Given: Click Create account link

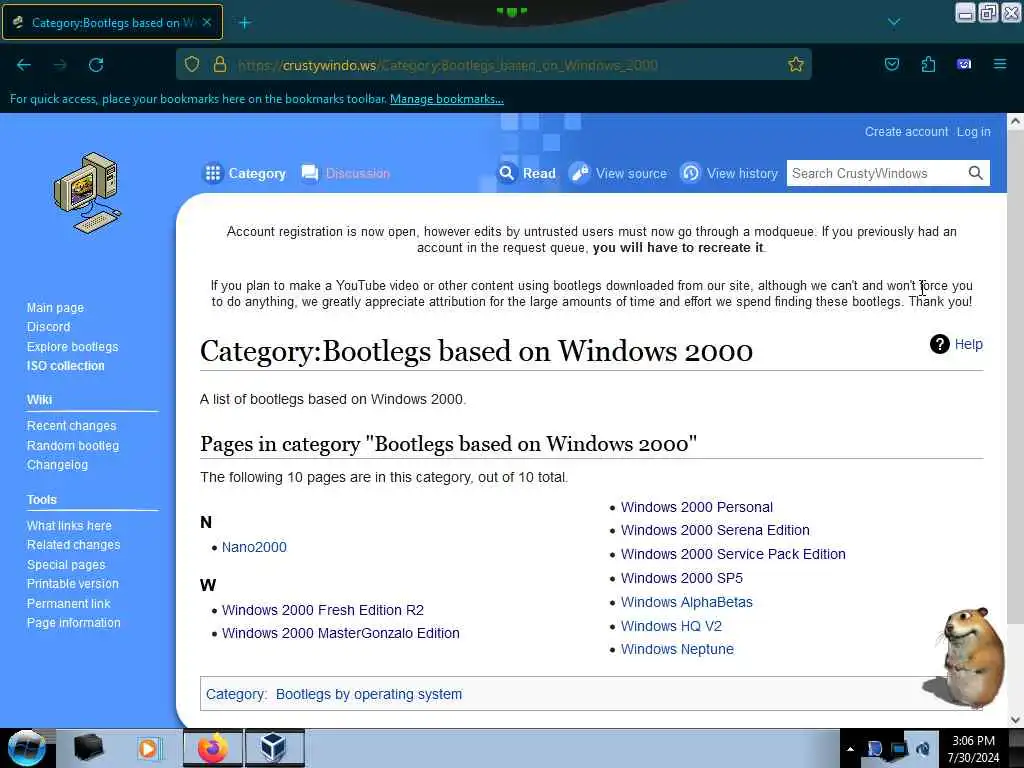Looking at the screenshot, I should click(906, 132).
